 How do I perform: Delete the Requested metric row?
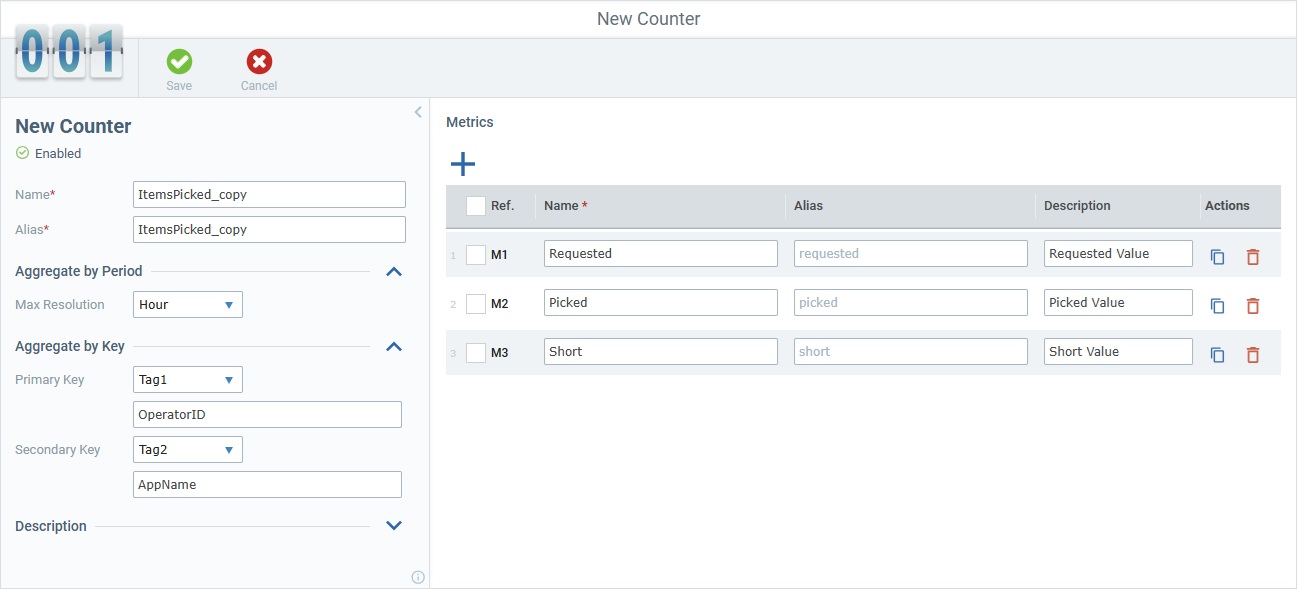(1252, 257)
